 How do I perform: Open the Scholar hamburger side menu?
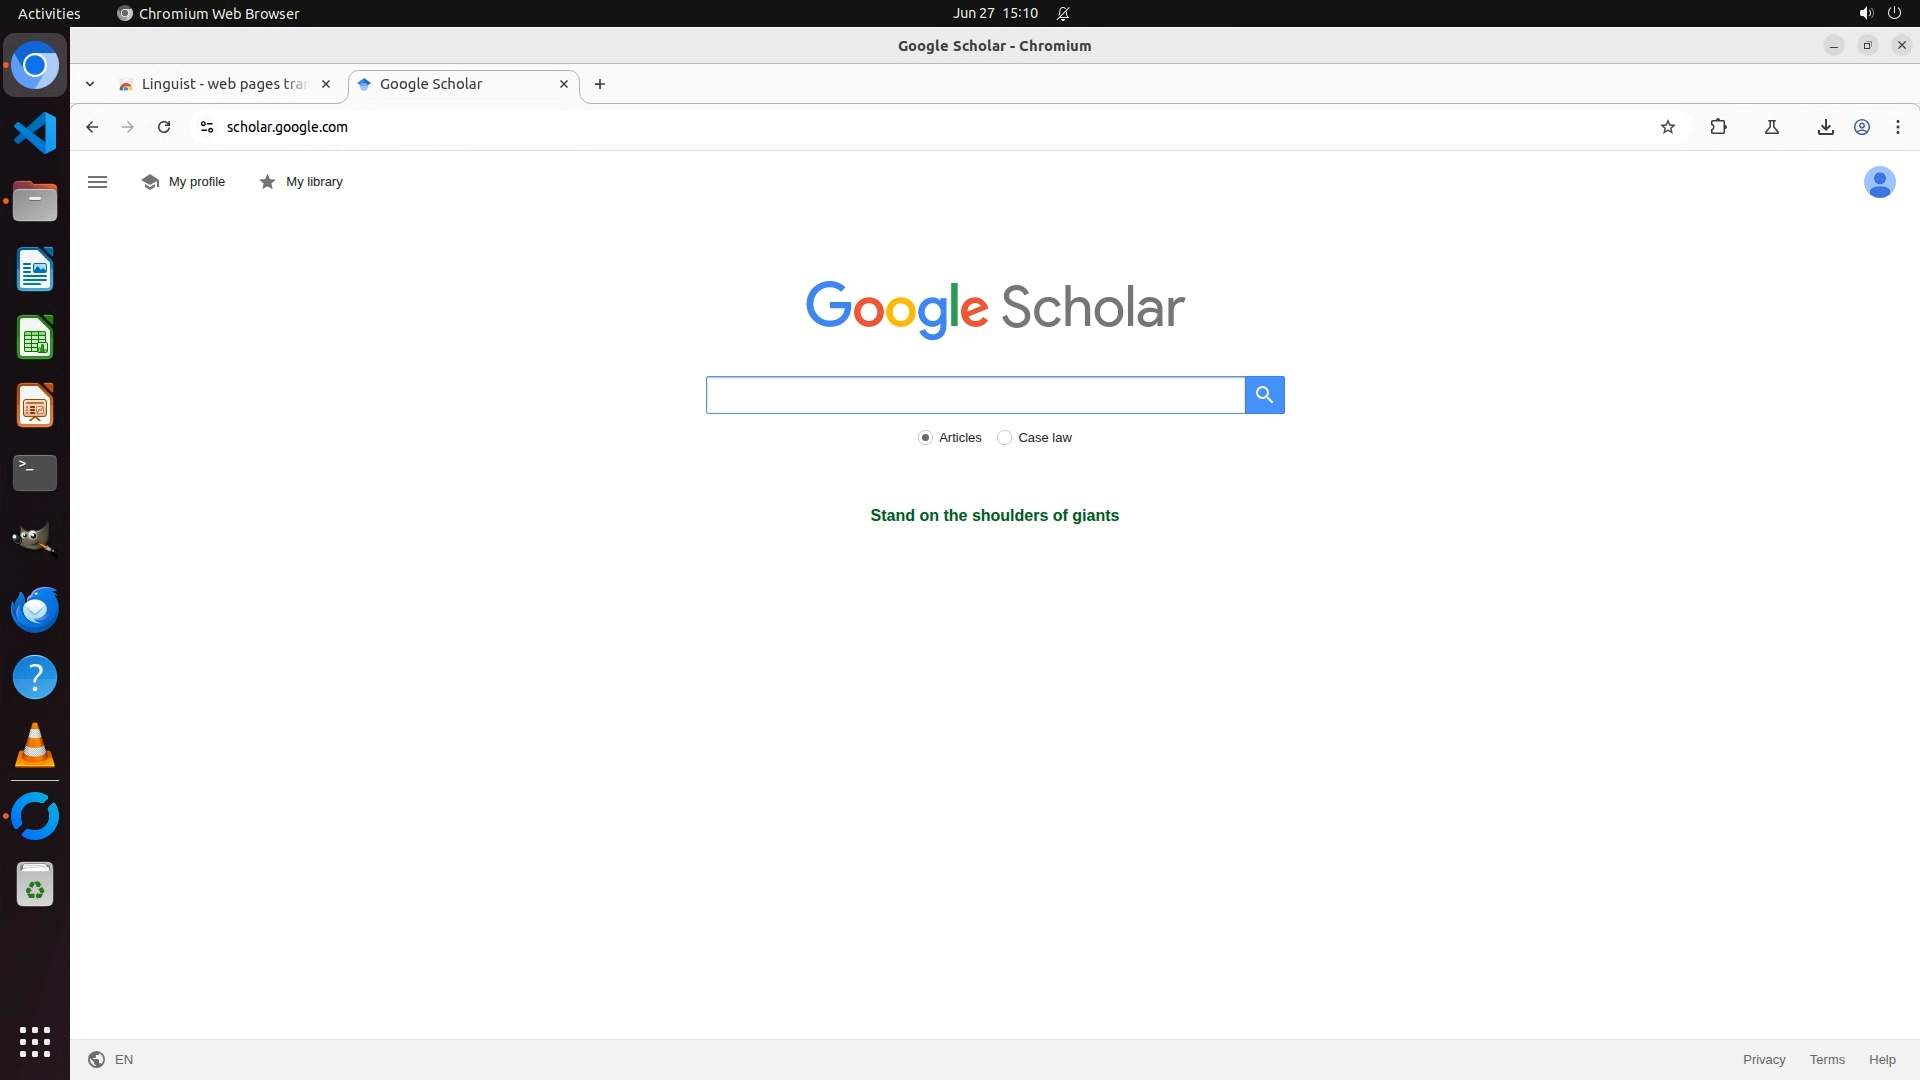tap(97, 182)
